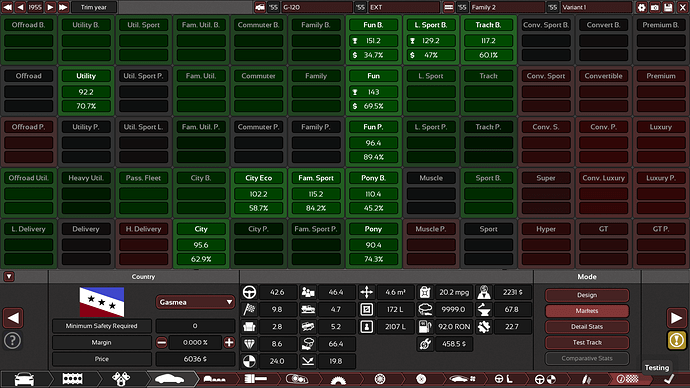Click the fuel economy jerrycan icon
Viewport: 690px width, 388px height.
tap(425, 292)
